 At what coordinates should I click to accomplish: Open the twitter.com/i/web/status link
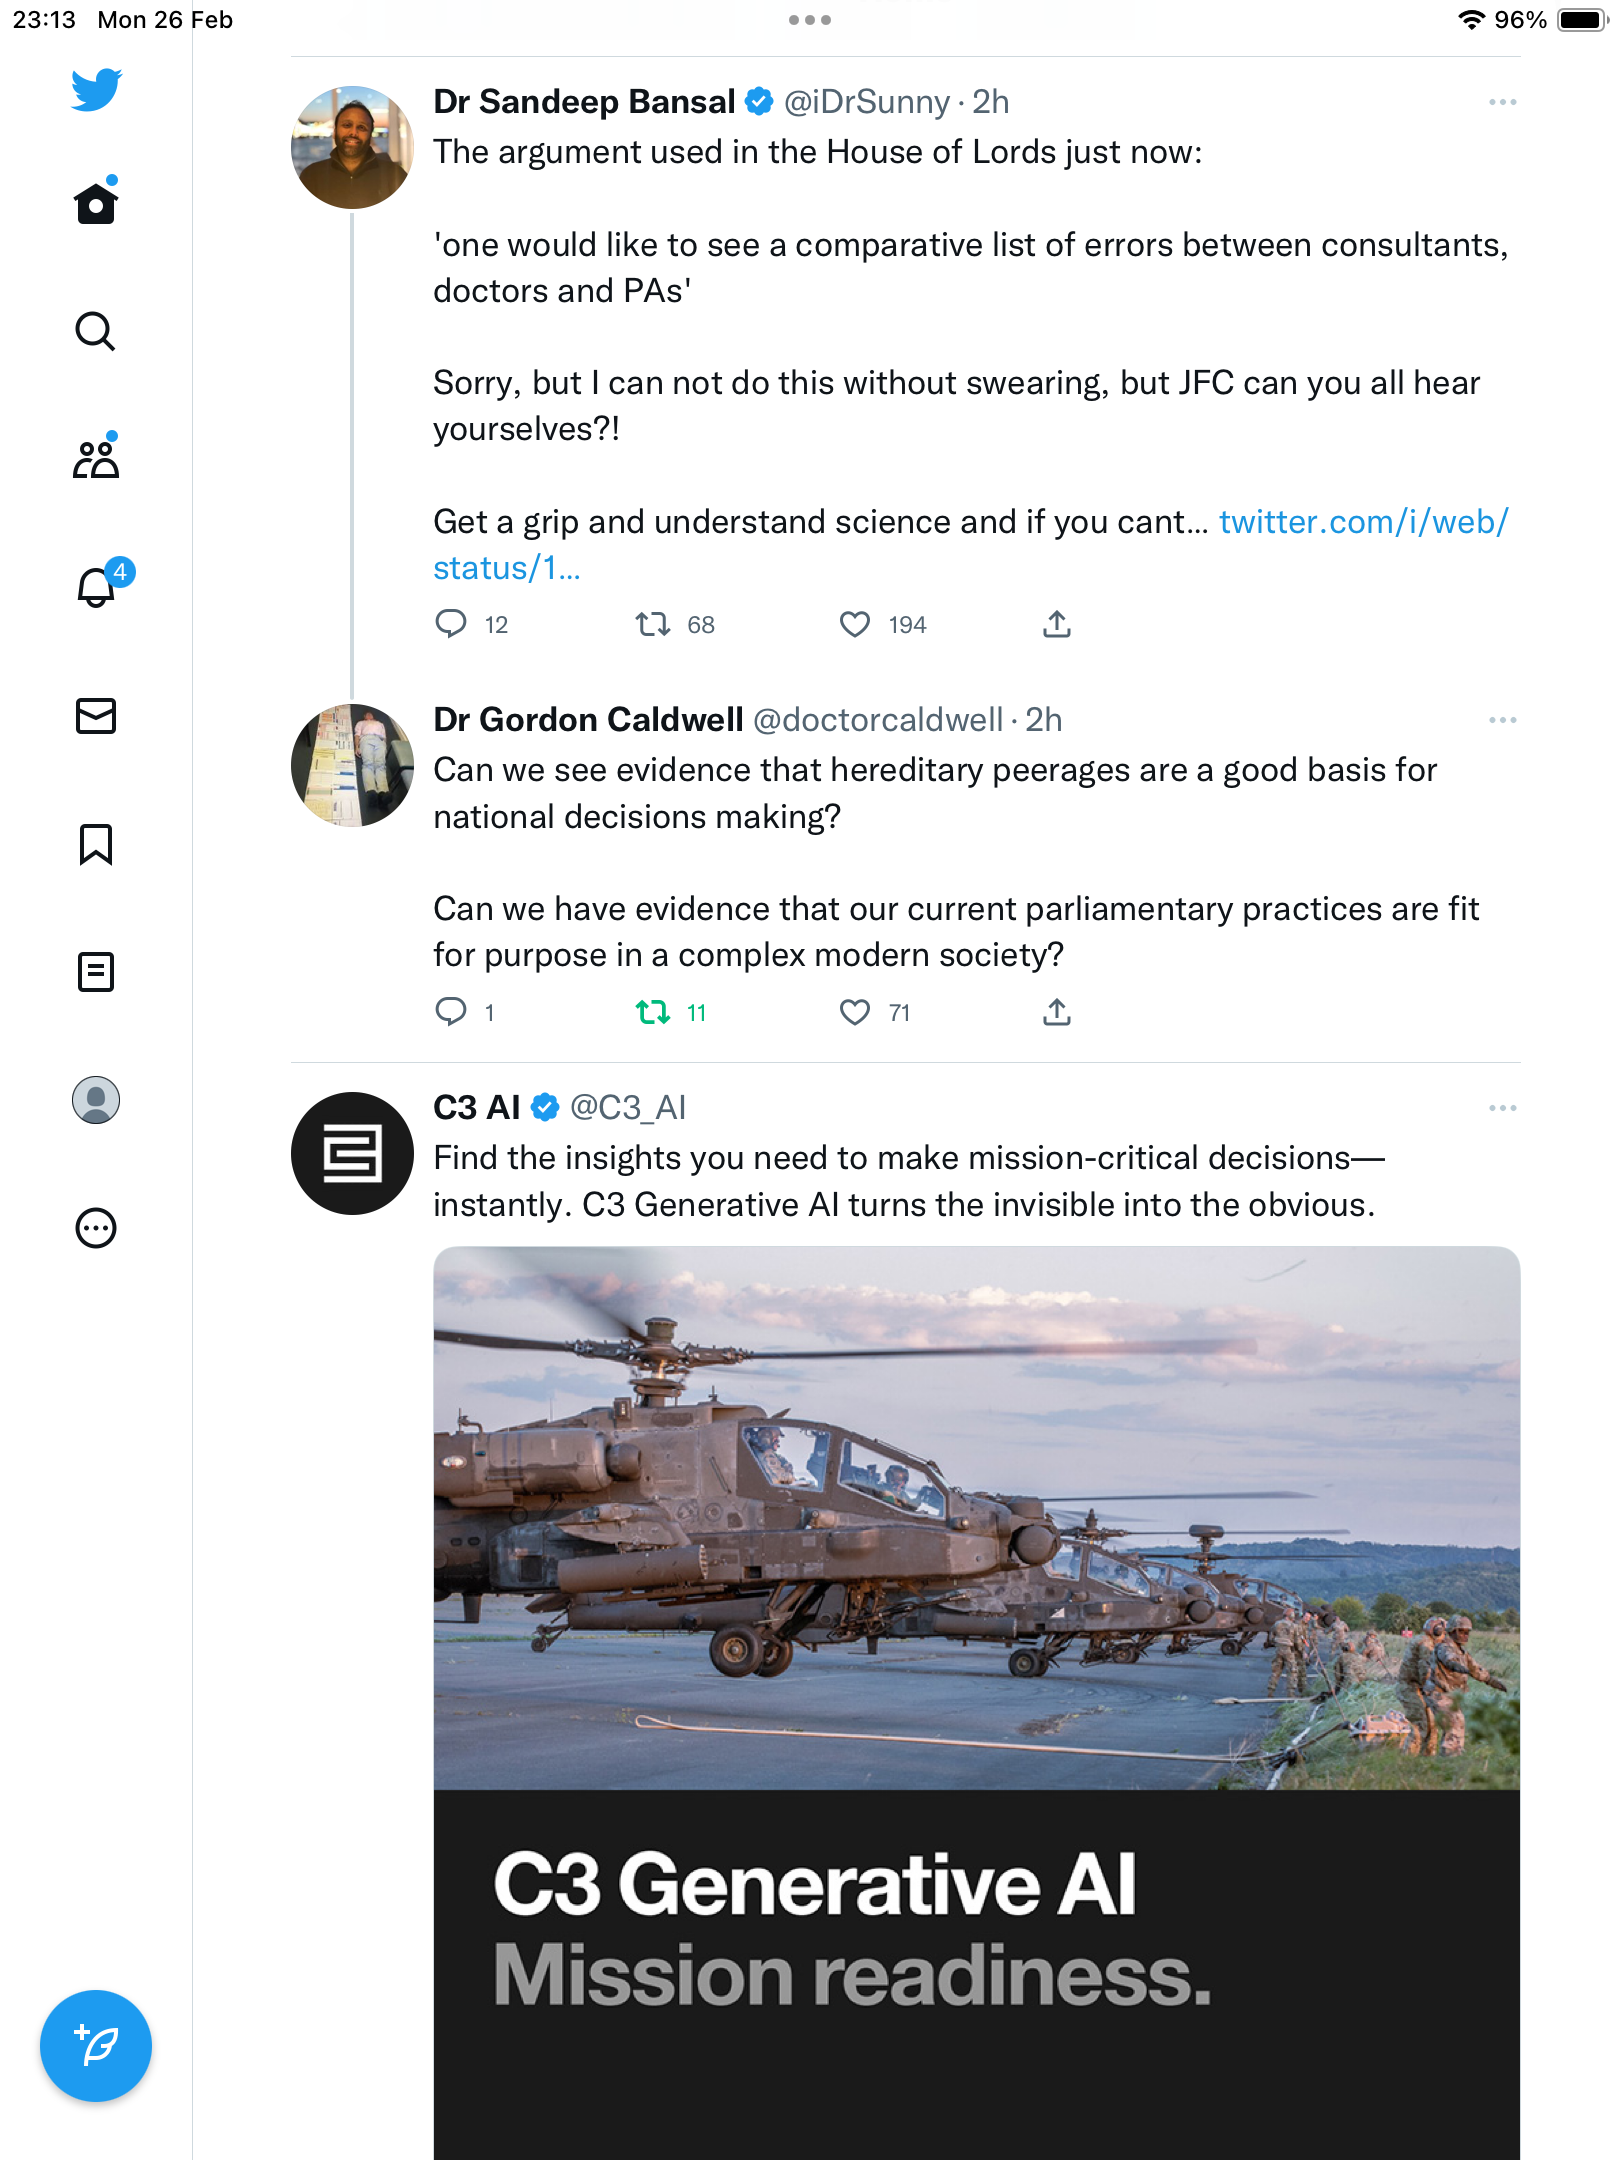pos(971,545)
